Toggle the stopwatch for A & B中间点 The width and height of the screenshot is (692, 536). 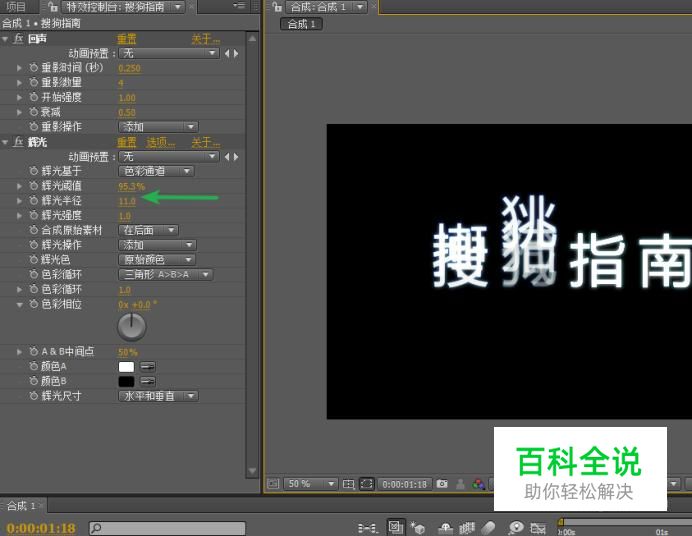(x=34, y=352)
